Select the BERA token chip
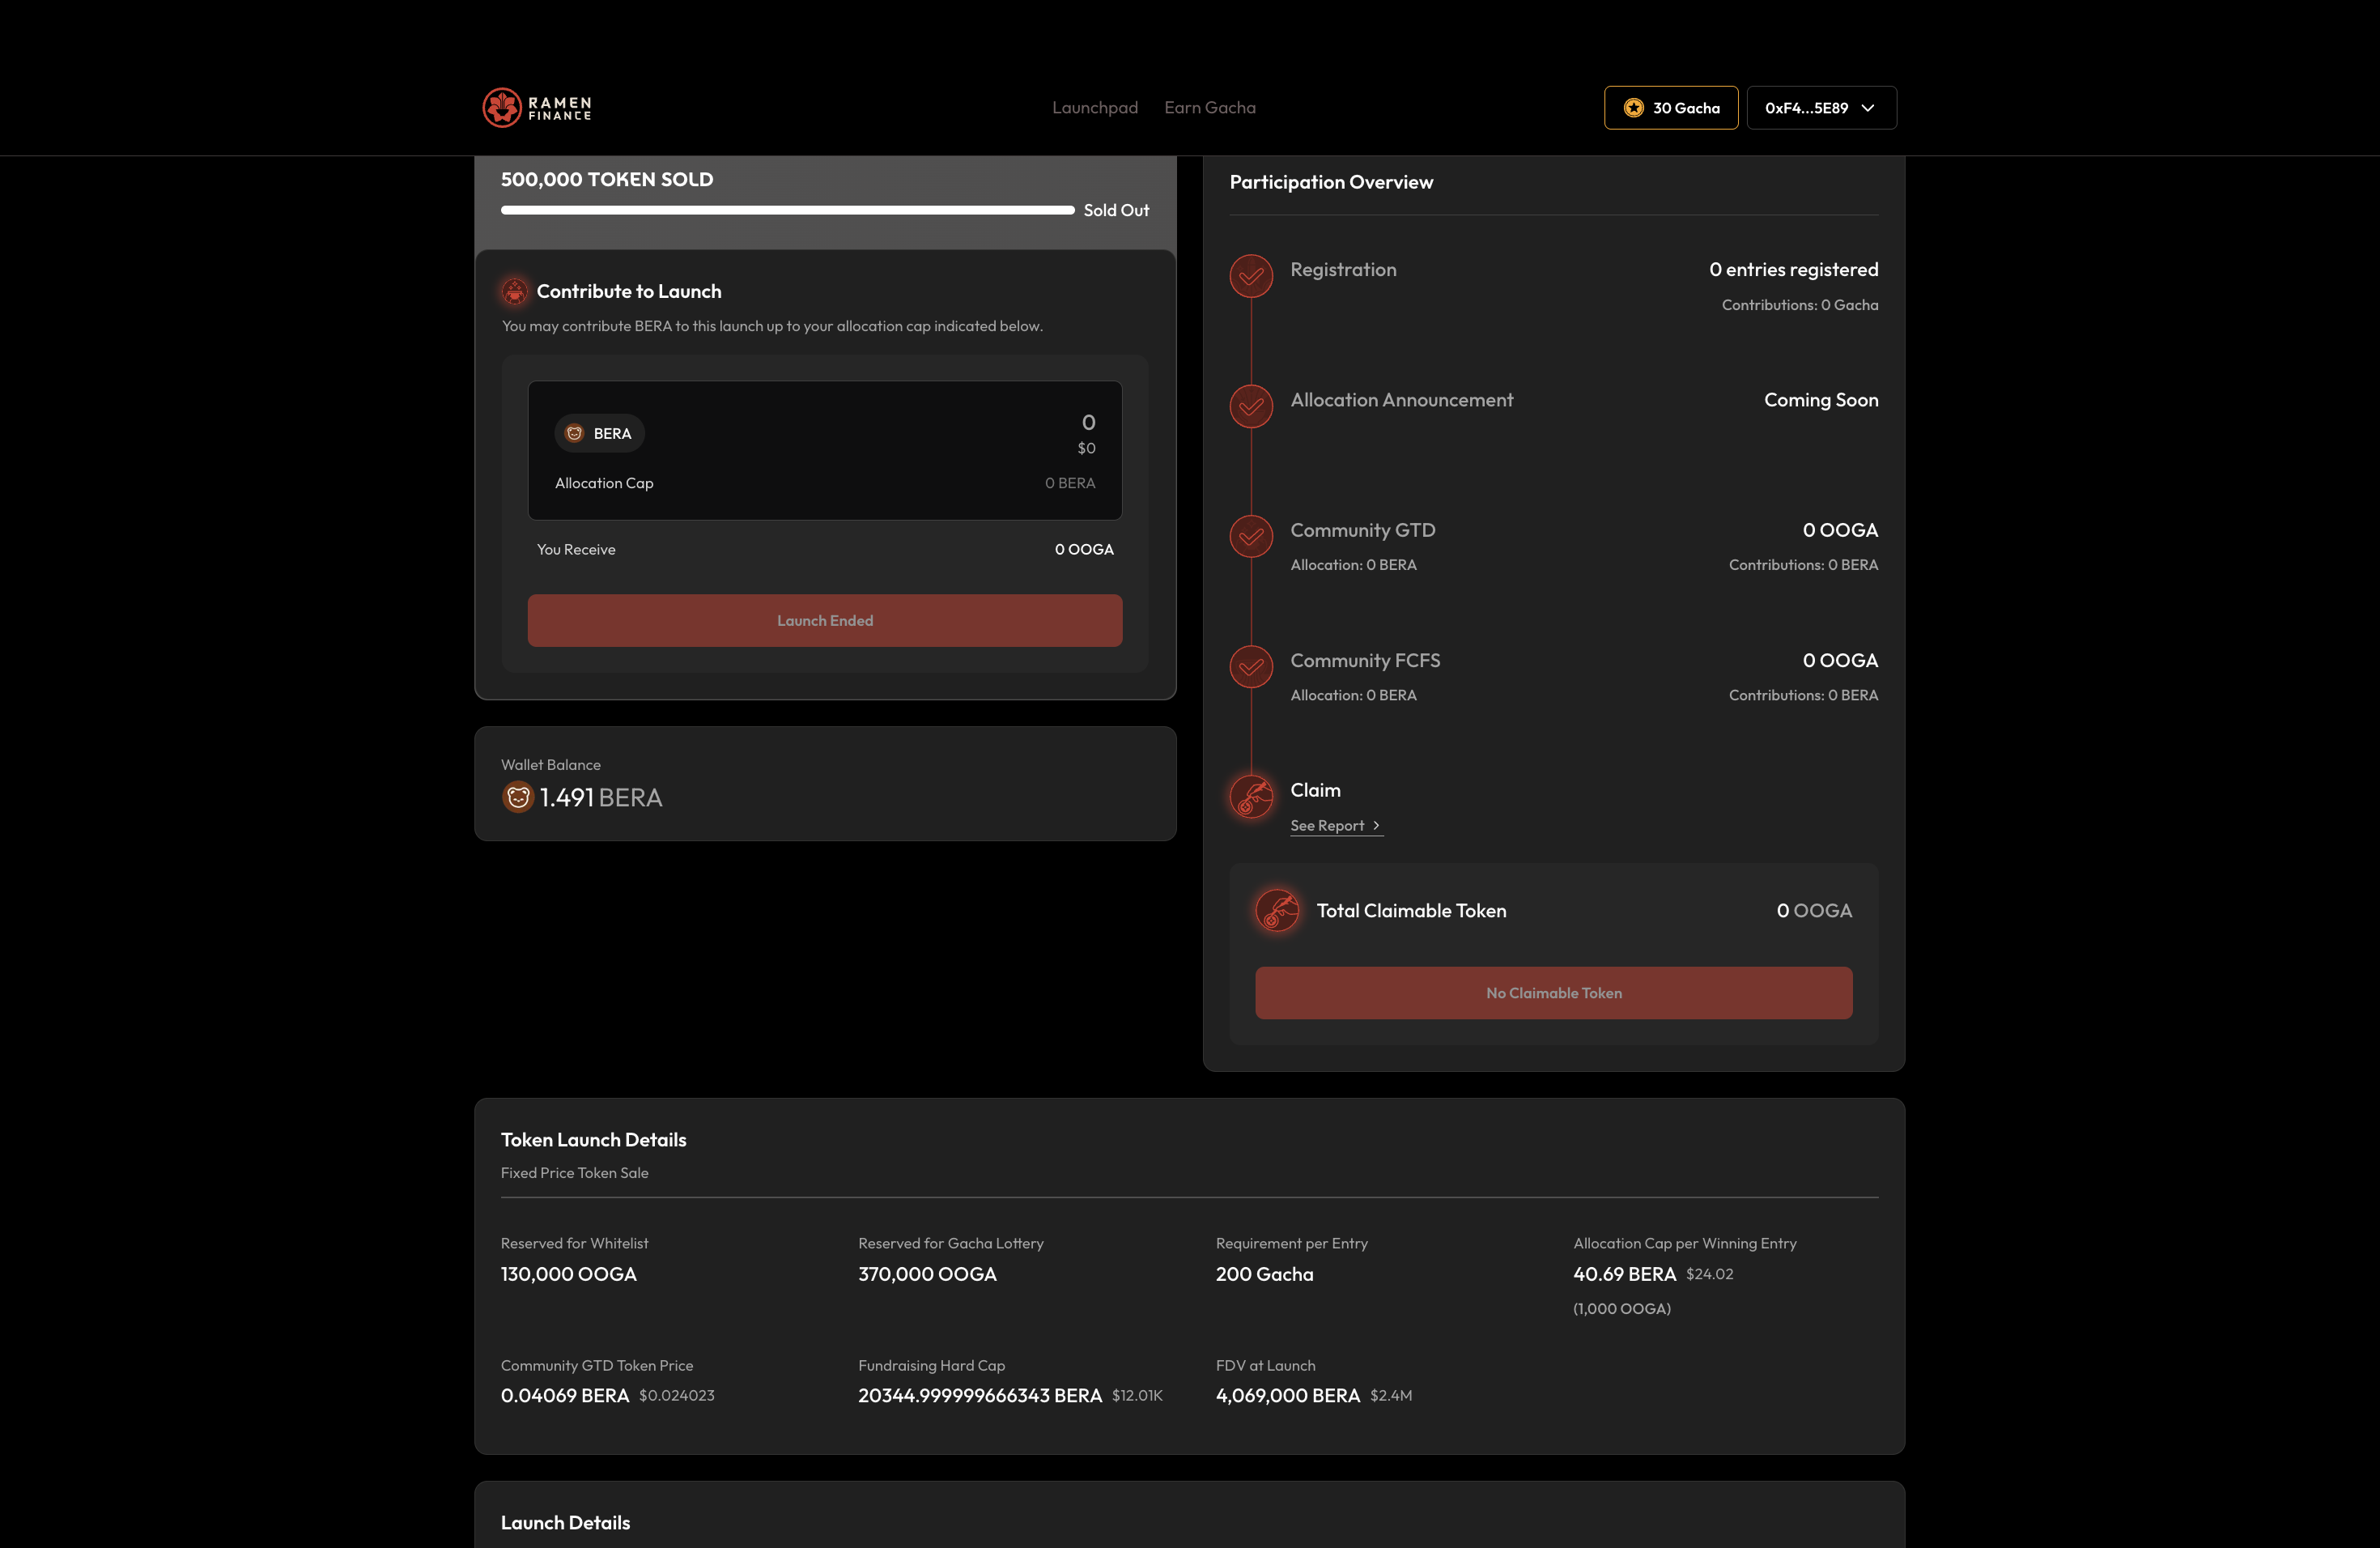This screenshot has width=2380, height=1548. click(599, 433)
